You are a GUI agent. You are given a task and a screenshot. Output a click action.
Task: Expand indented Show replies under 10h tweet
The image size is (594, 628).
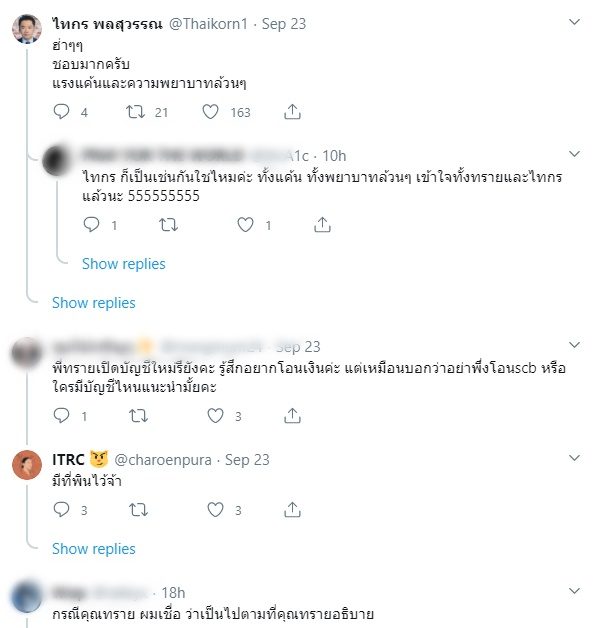[x=124, y=264]
